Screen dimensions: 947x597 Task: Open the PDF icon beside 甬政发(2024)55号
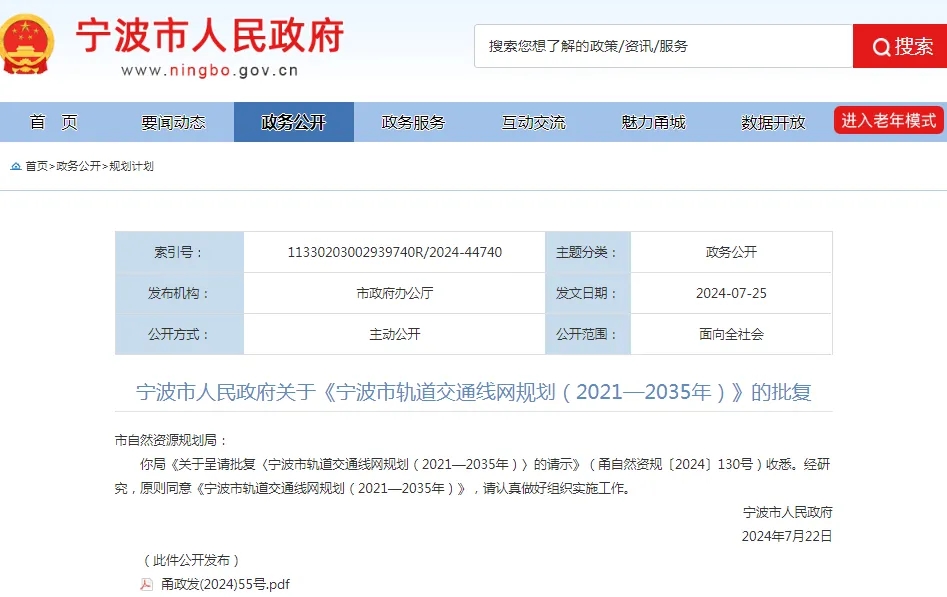pos(146,584)
